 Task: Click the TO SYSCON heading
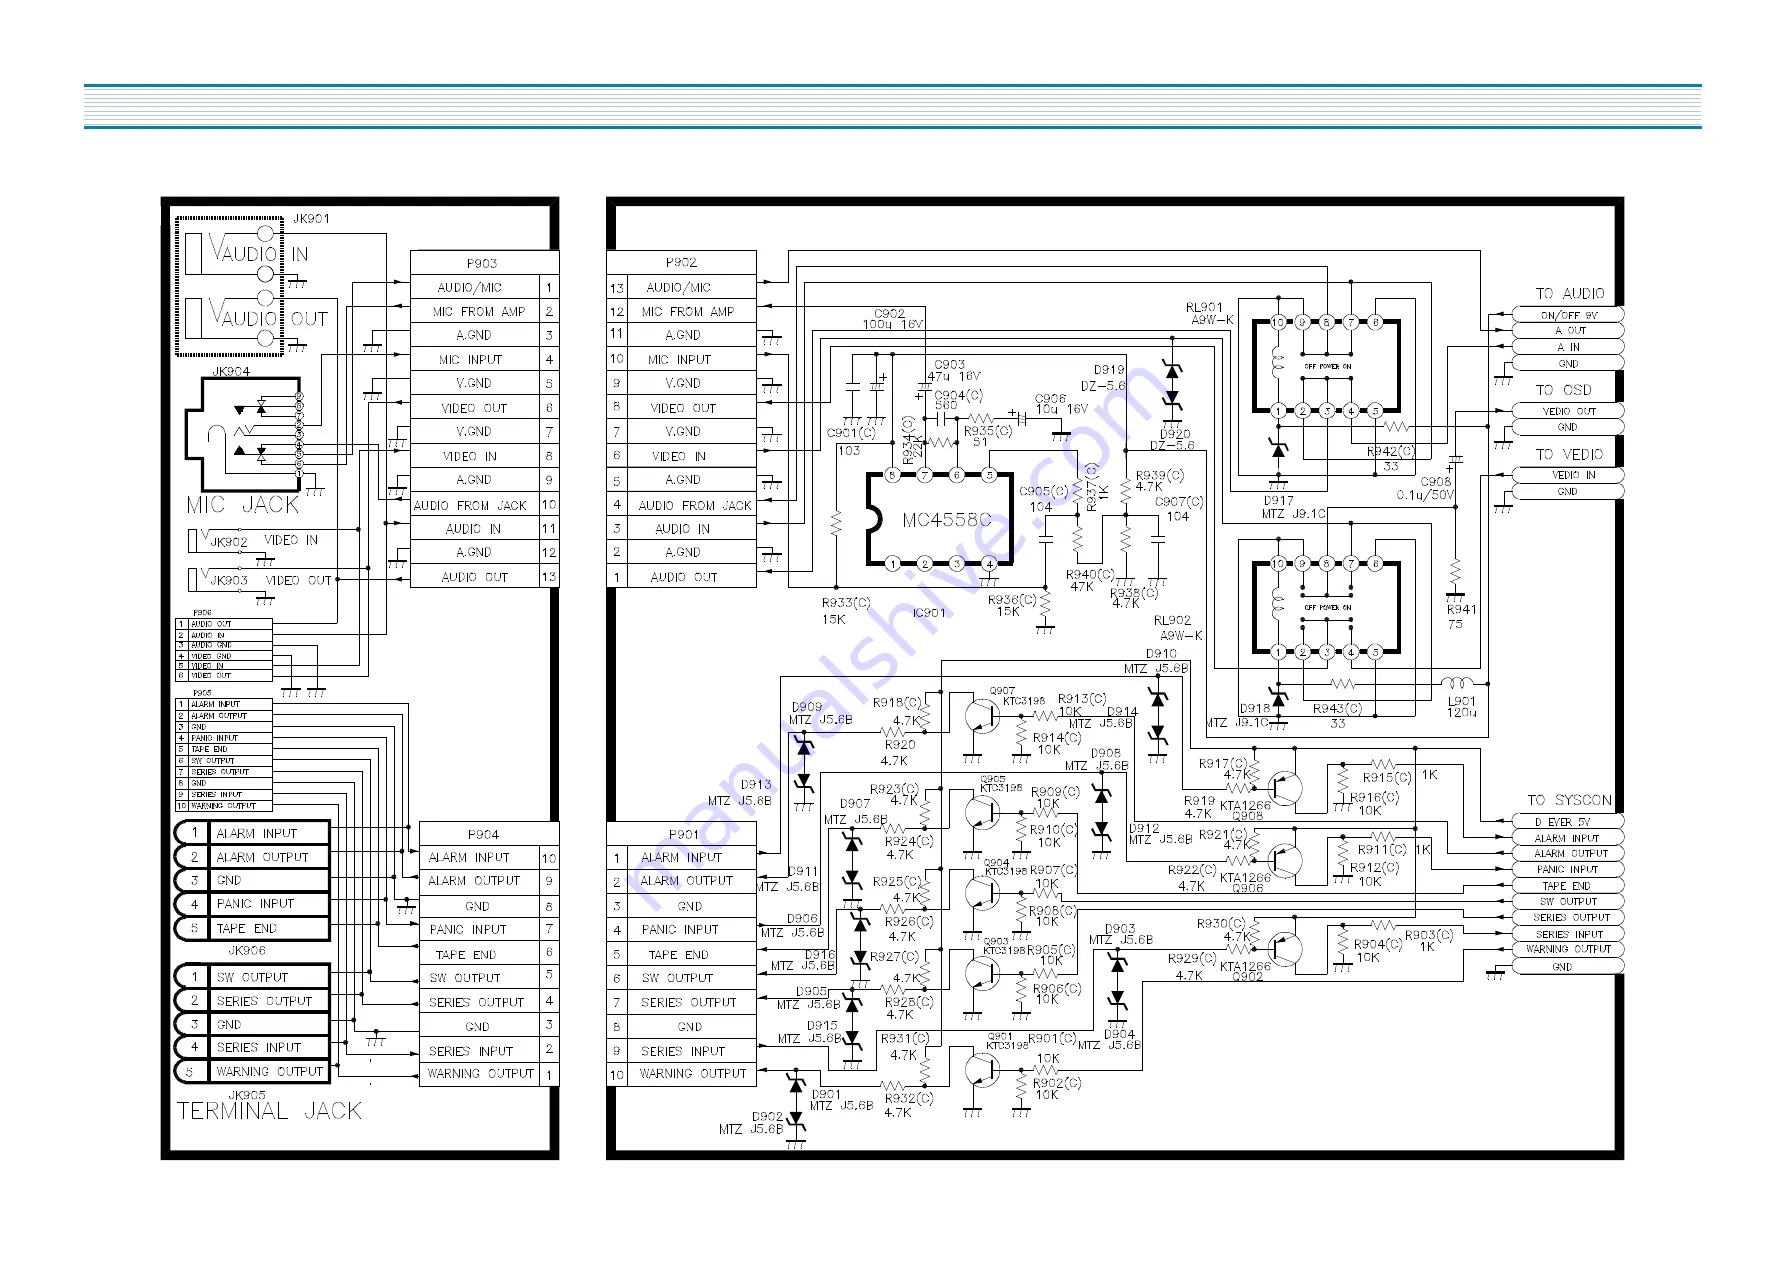click(x=1570, y=801)
